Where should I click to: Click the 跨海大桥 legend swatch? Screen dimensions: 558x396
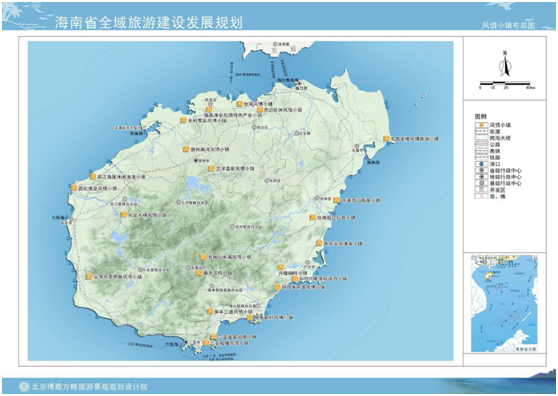(x=481, y=138)
